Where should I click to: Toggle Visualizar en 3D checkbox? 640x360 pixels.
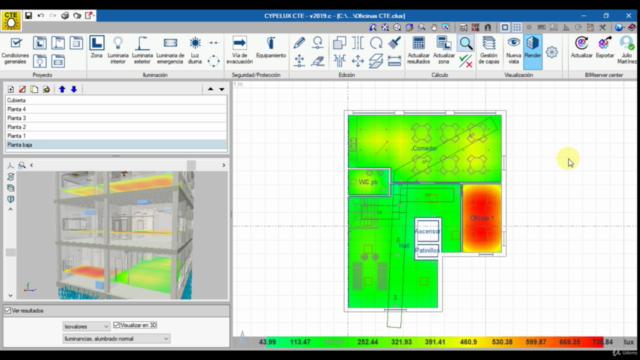[116, 325]
